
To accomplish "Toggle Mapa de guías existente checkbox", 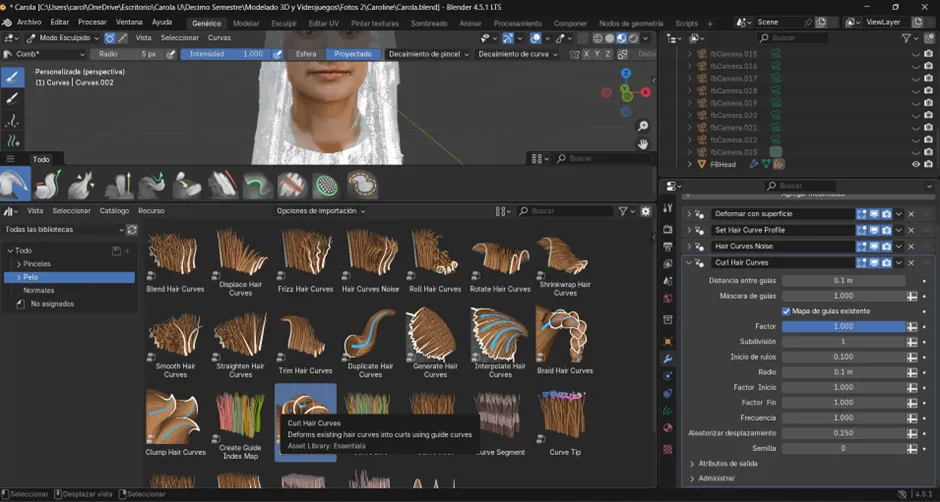I will pos(787,310).
